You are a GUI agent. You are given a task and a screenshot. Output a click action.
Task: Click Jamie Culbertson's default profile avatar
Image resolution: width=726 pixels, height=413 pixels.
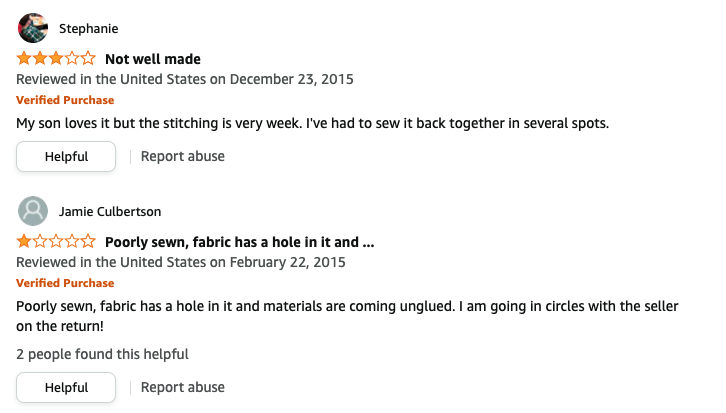(33, 211)
